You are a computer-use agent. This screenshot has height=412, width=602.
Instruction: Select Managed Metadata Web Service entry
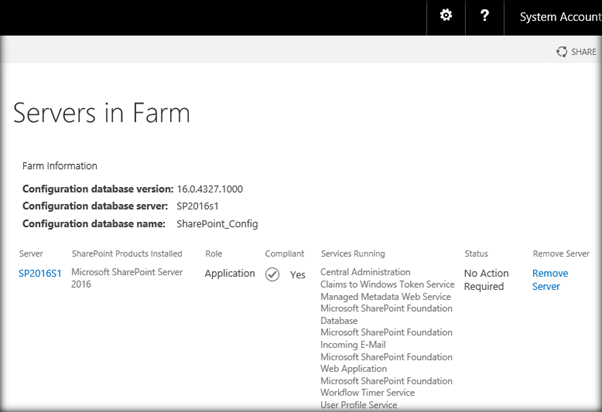click(385, 296)
